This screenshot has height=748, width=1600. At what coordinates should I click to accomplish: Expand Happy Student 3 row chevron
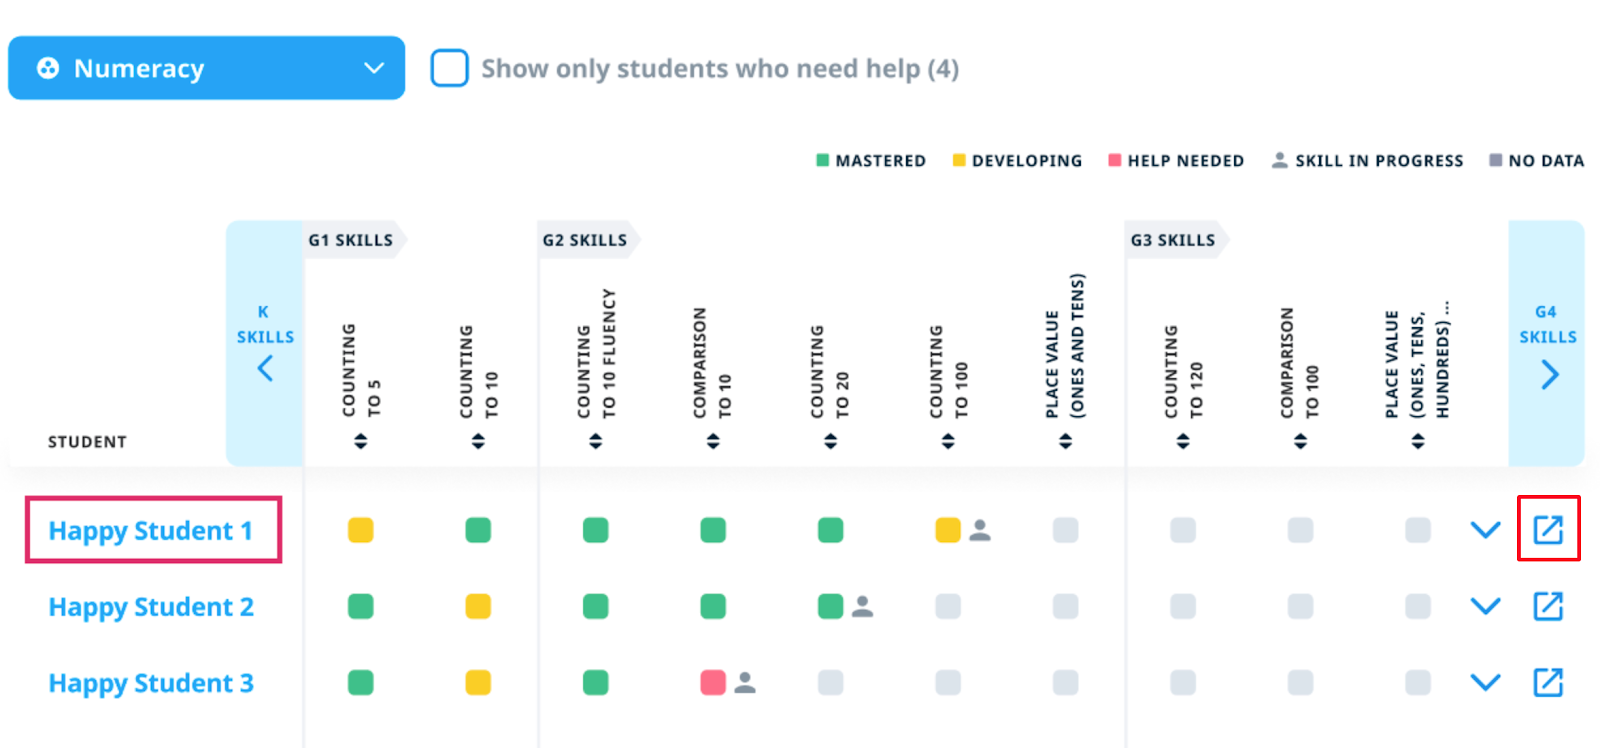1485,683
